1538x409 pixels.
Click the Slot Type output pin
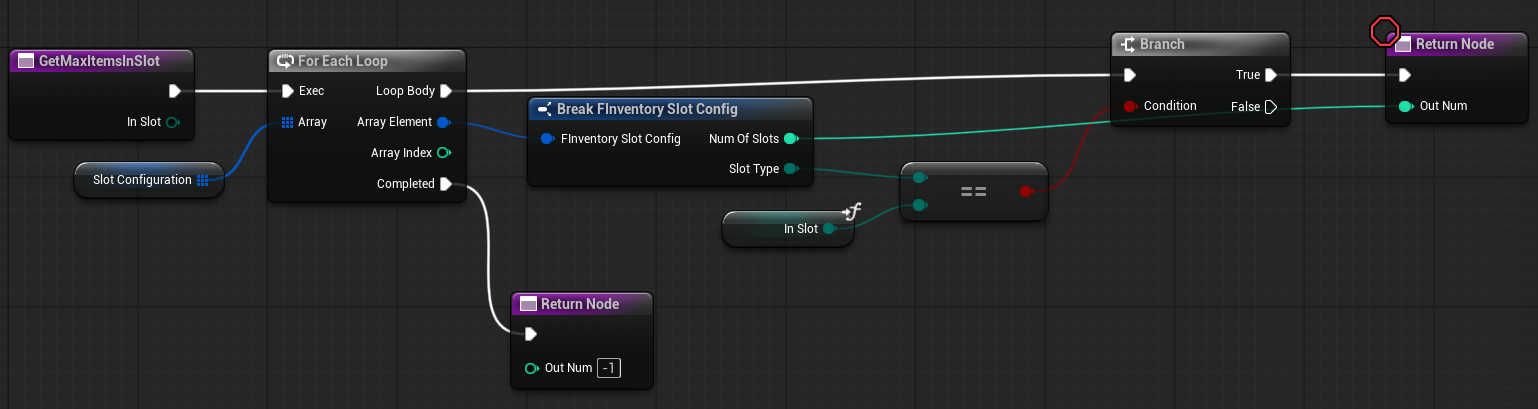click(x=790, y=169)
